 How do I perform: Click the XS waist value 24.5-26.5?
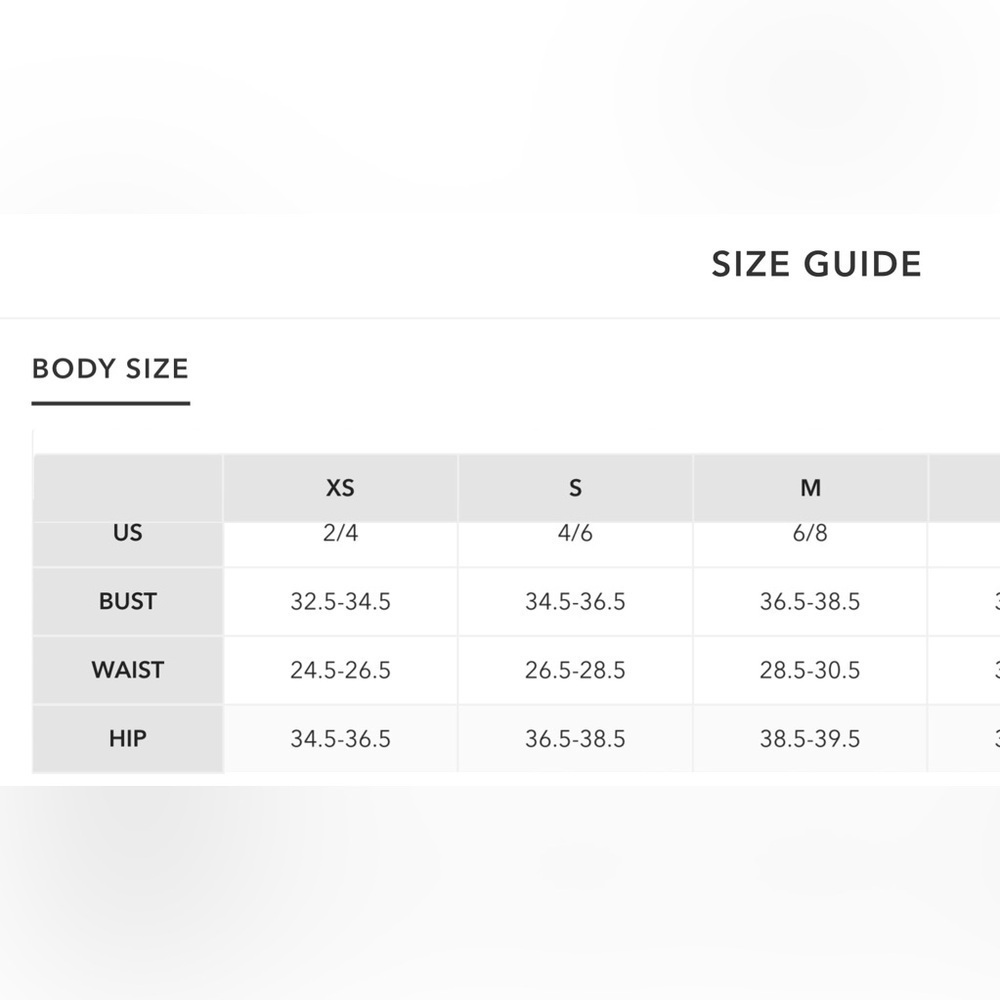coord(340,670)
